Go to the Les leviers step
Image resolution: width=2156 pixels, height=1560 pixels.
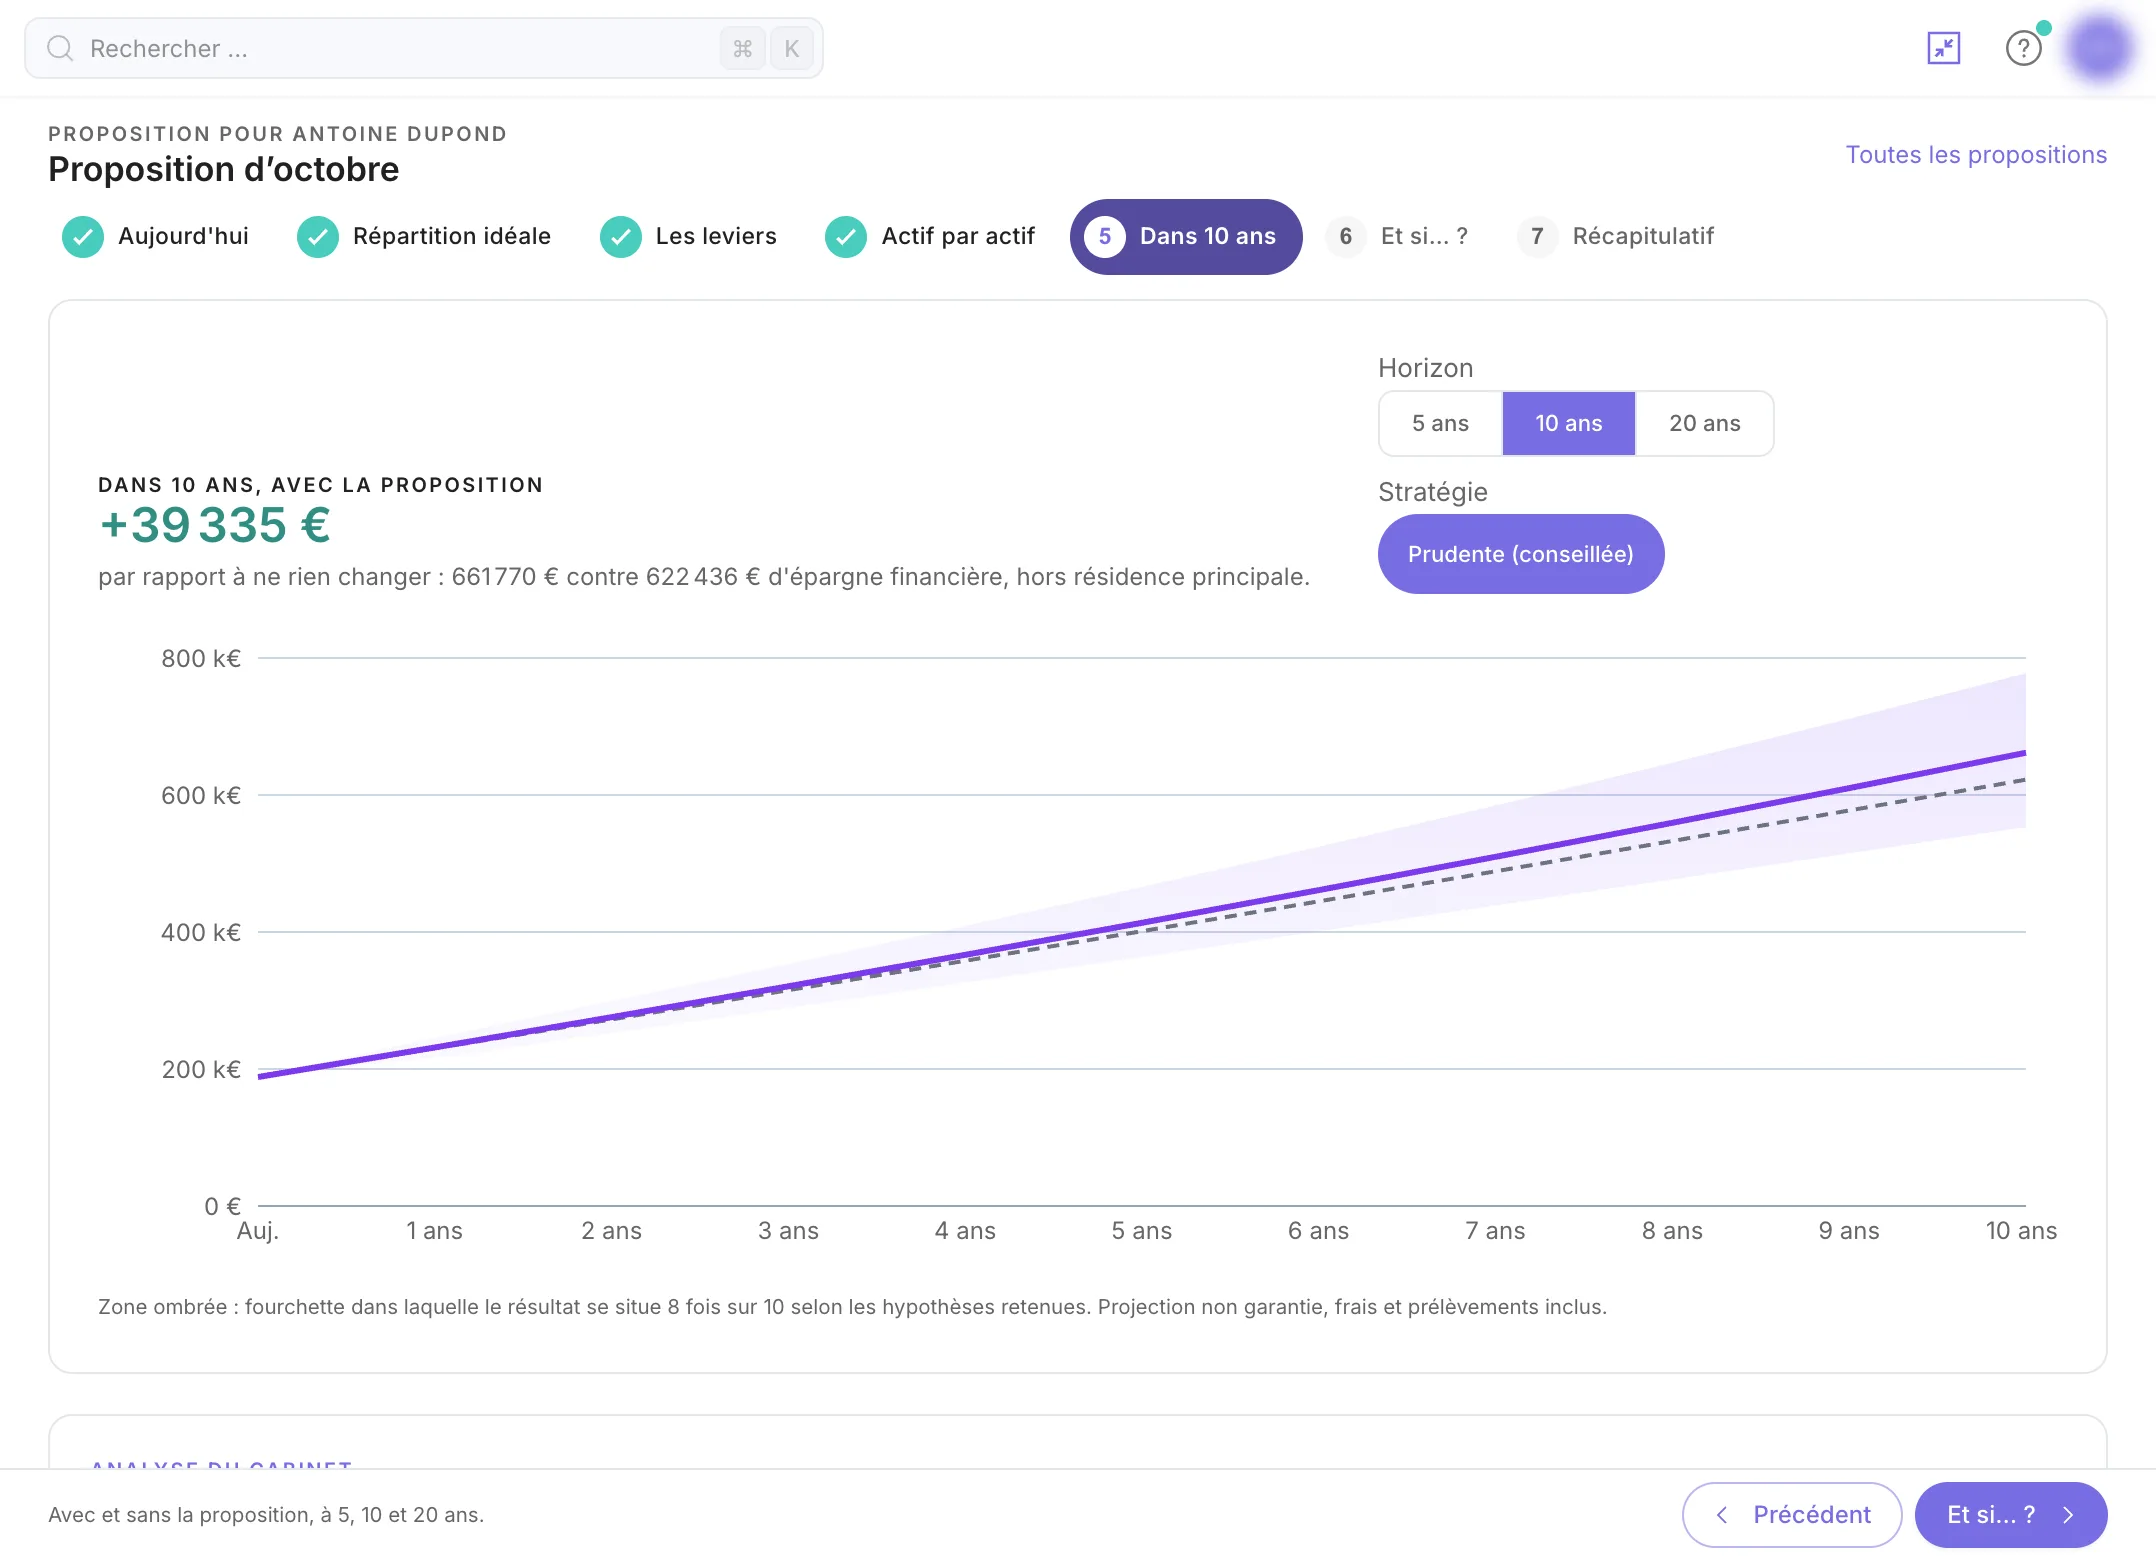pyautogui.click(x=688, y=237)
